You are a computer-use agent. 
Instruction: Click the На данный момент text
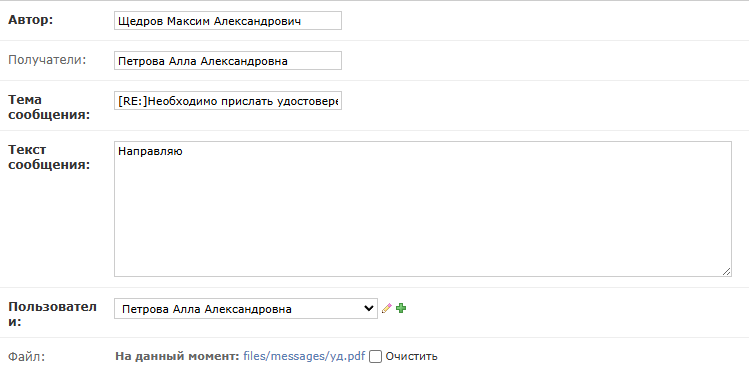[177, 357]
